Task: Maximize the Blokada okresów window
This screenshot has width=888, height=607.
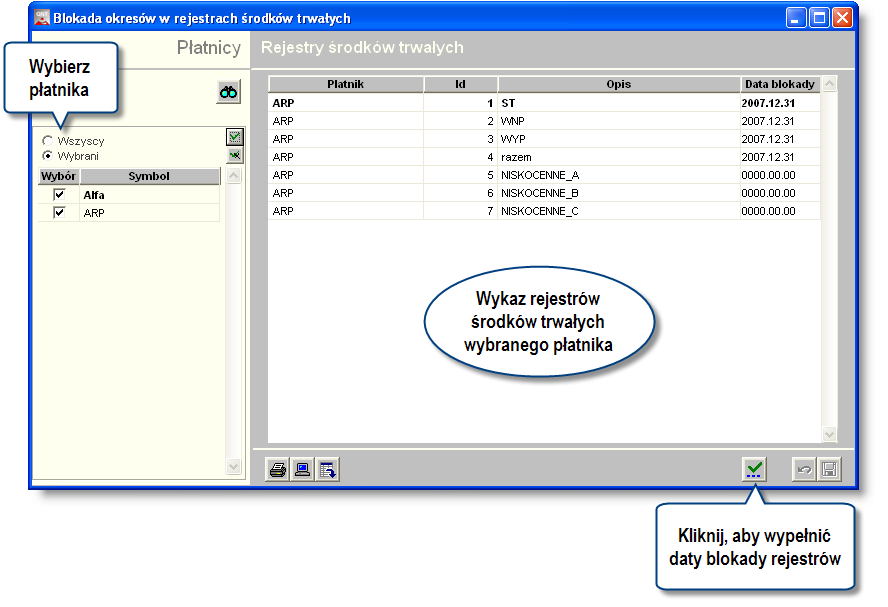Action: 819,18
